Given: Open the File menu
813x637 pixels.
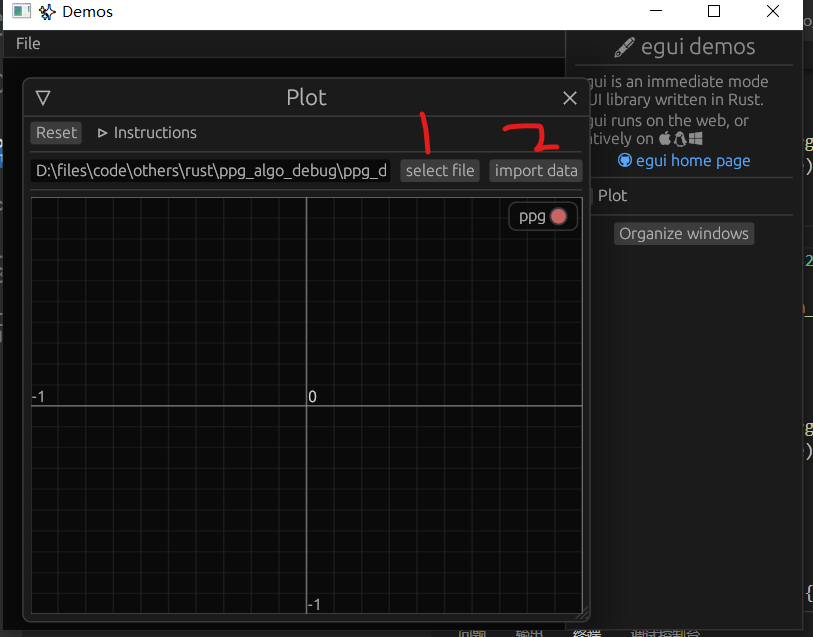Looking at the screenshot, I should (28, 44).
